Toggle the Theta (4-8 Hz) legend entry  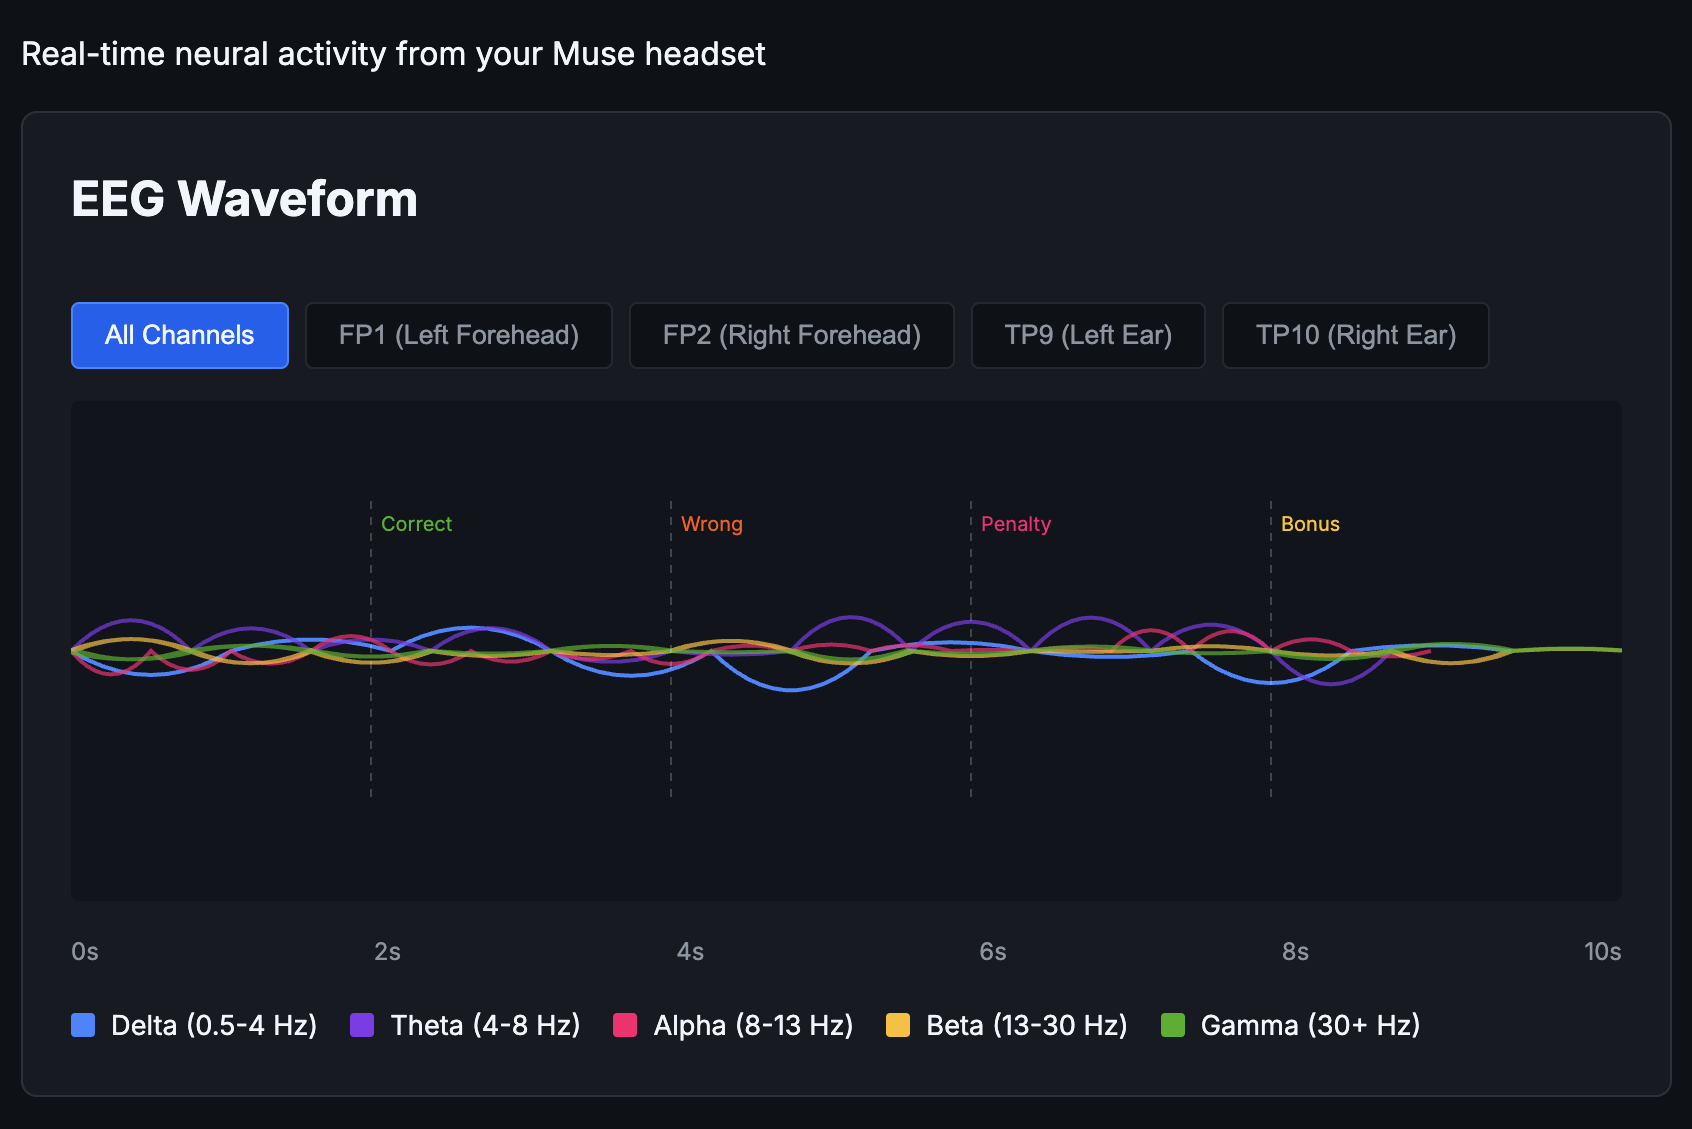(x=465, y=1025)
